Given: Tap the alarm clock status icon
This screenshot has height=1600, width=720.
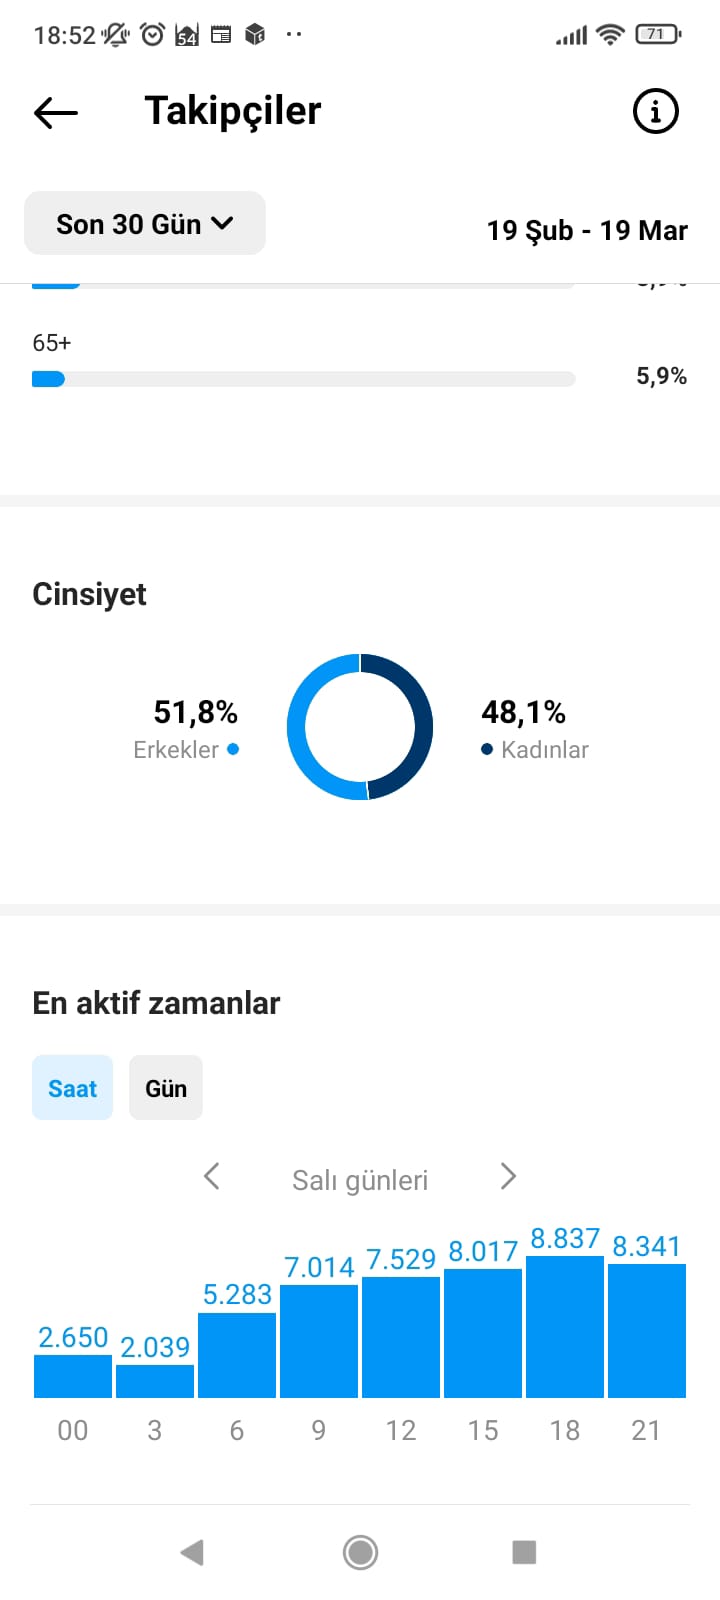Looking at the screenshot, I should click(x=152, y=35).
